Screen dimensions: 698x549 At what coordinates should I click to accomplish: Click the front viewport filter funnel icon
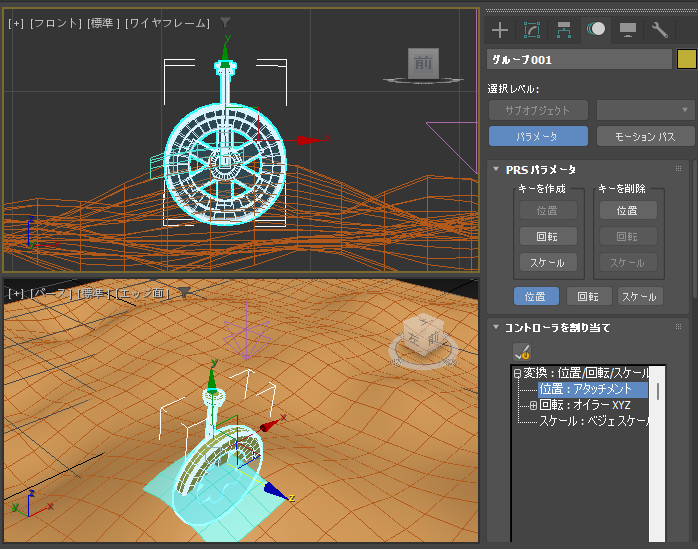click(x=226, y=22)
